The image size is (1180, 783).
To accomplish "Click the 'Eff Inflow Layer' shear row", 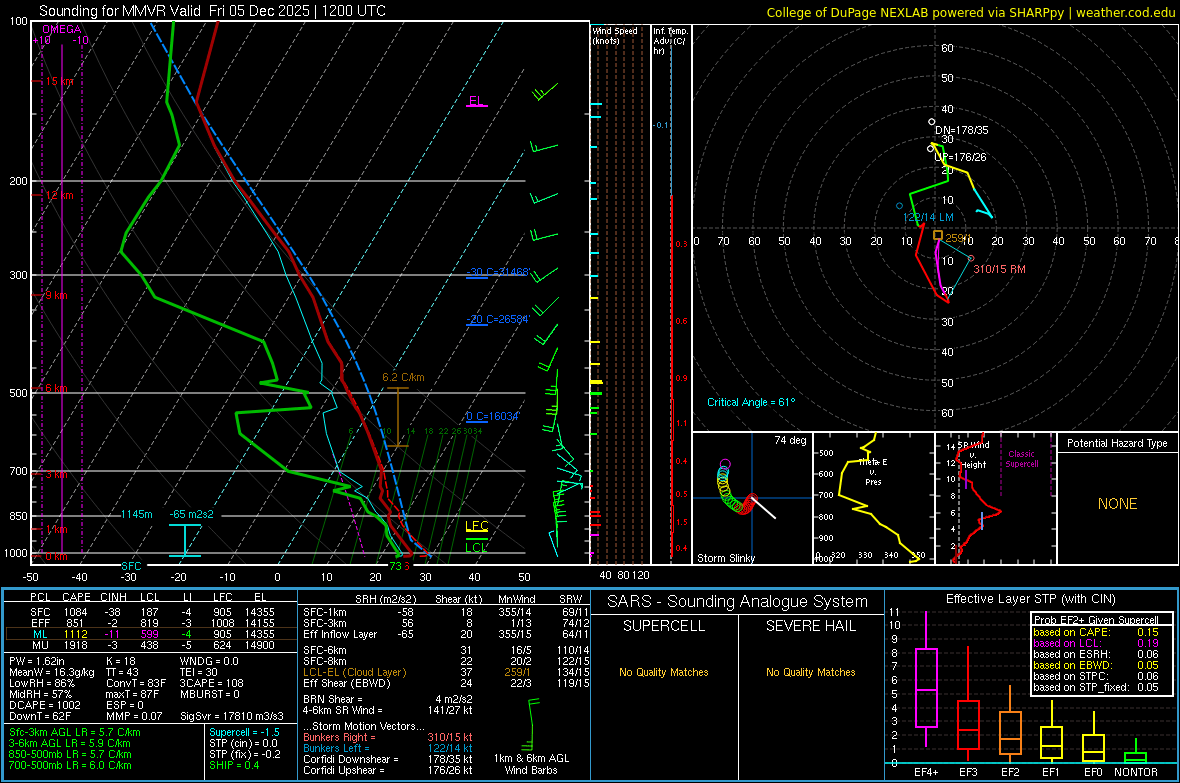I will [446, 634].
